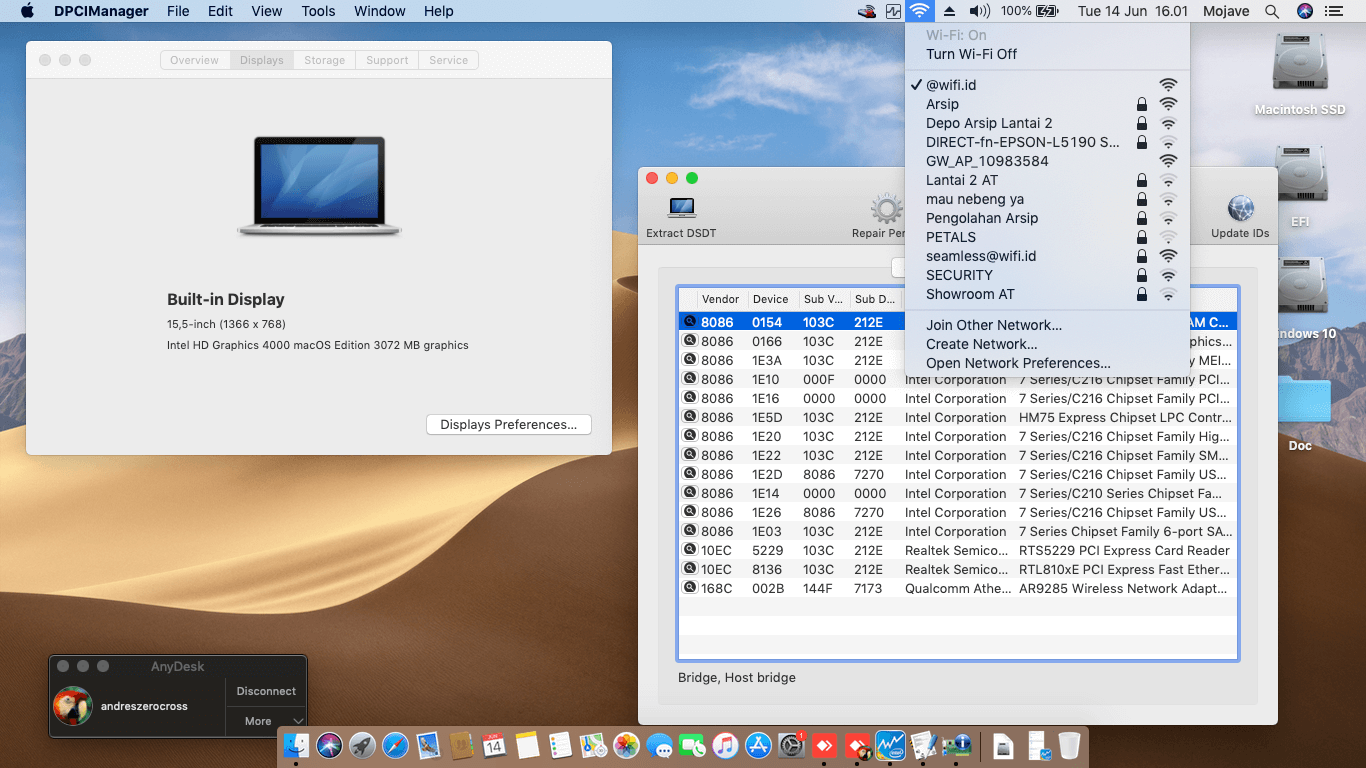The height and width of the screenshot is (768, 1366).
Task: Open Finder from the Dock
Action: tap(296, 745)
